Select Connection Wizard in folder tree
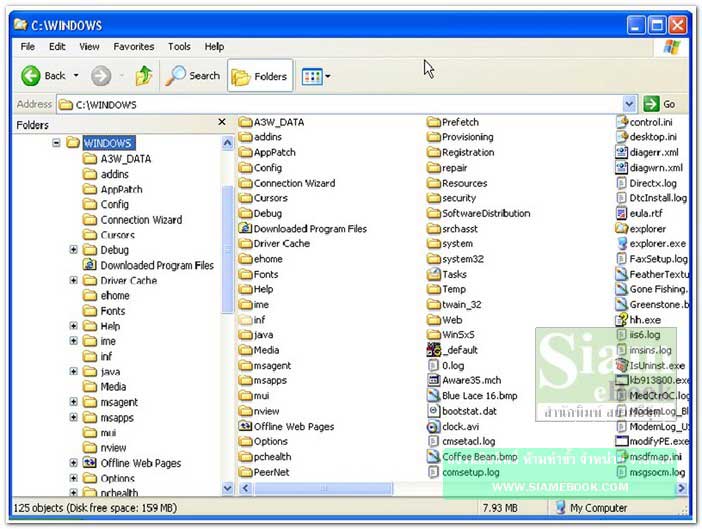This screenshot has width=702, height=529. pos(141,220)
